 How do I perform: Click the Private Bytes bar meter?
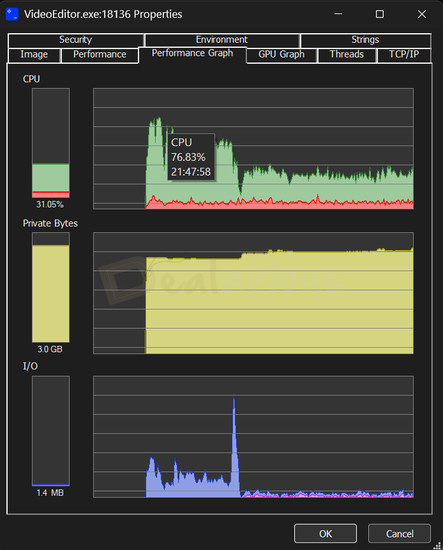coord(51,287)
